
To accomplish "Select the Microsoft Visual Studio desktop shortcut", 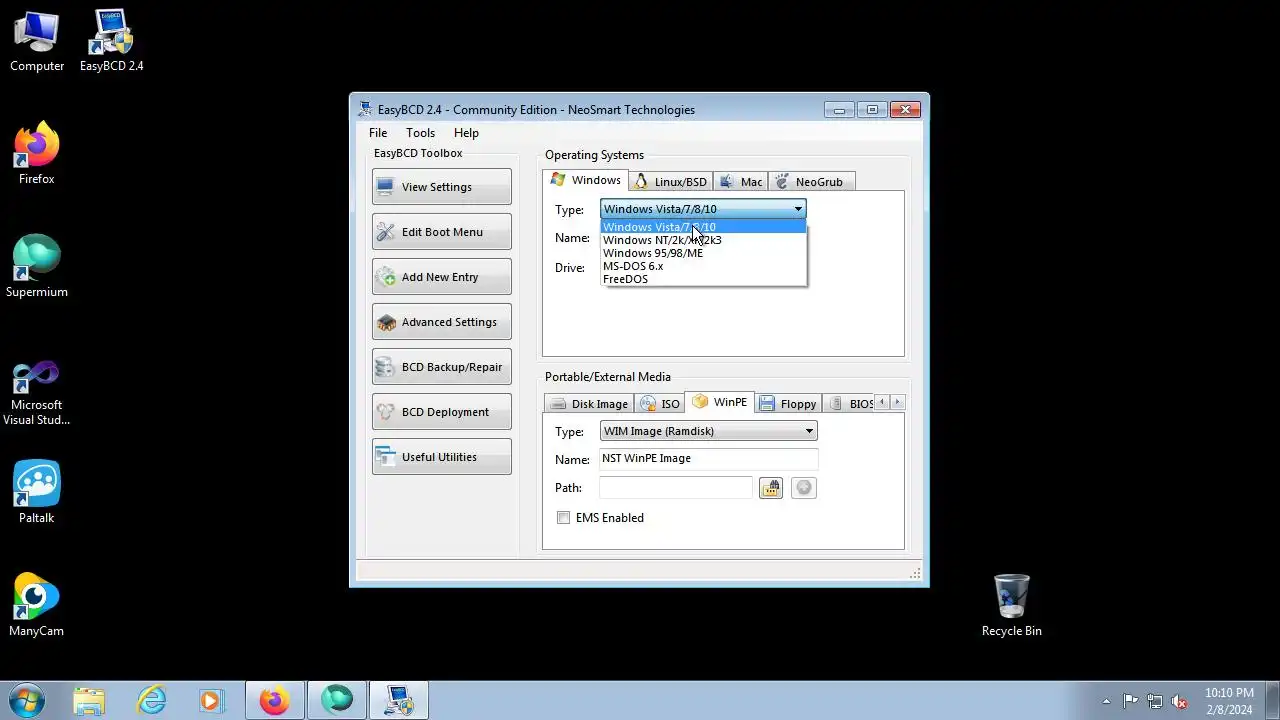I will pyautogui.click(x=37, y=393).
